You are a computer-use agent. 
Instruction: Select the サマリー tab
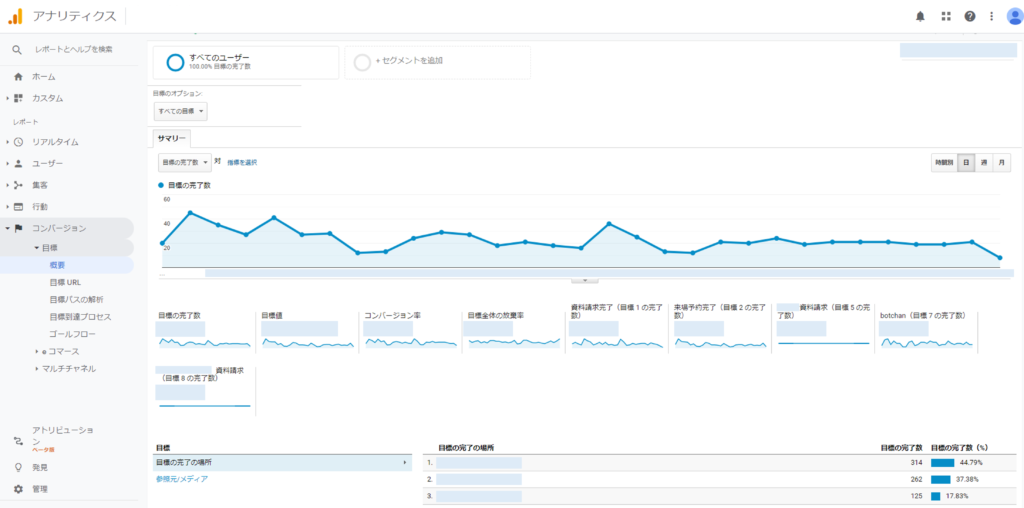172,138
